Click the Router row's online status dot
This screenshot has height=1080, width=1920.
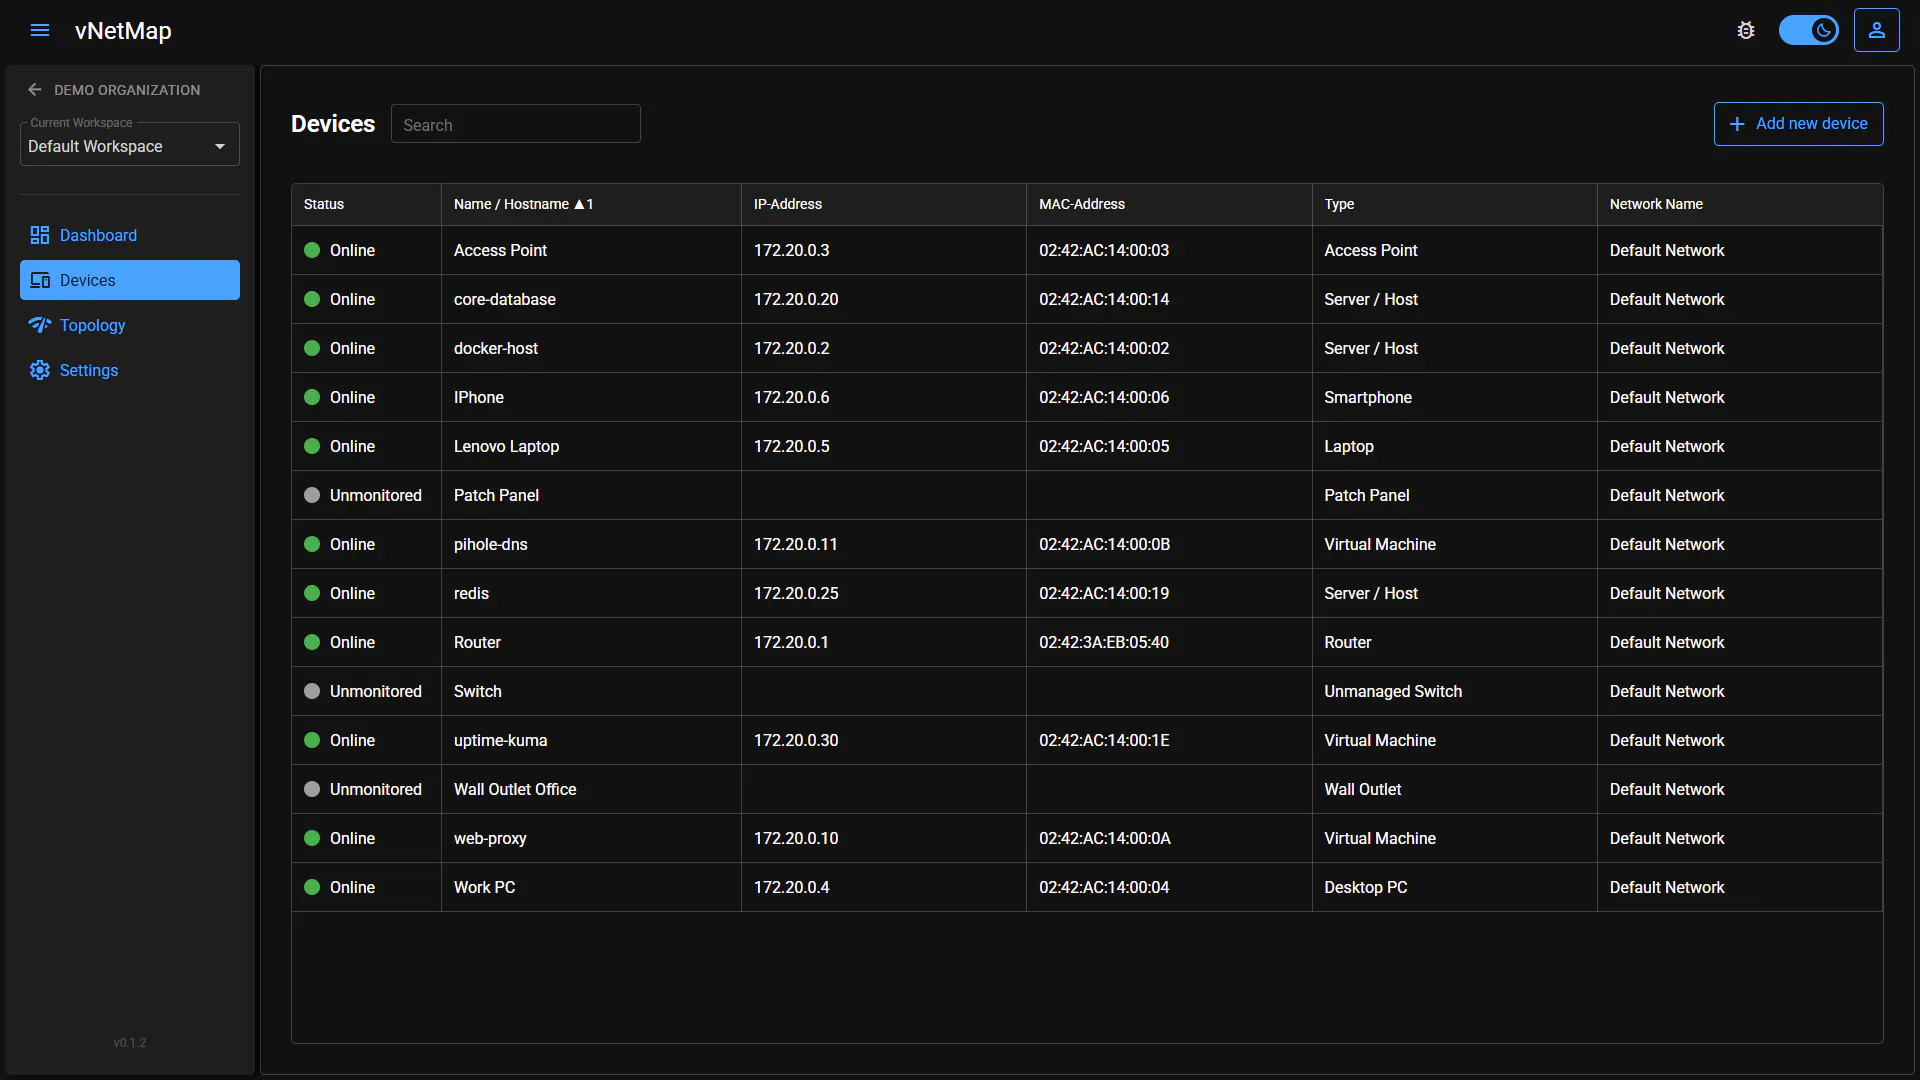click(312, 642)
